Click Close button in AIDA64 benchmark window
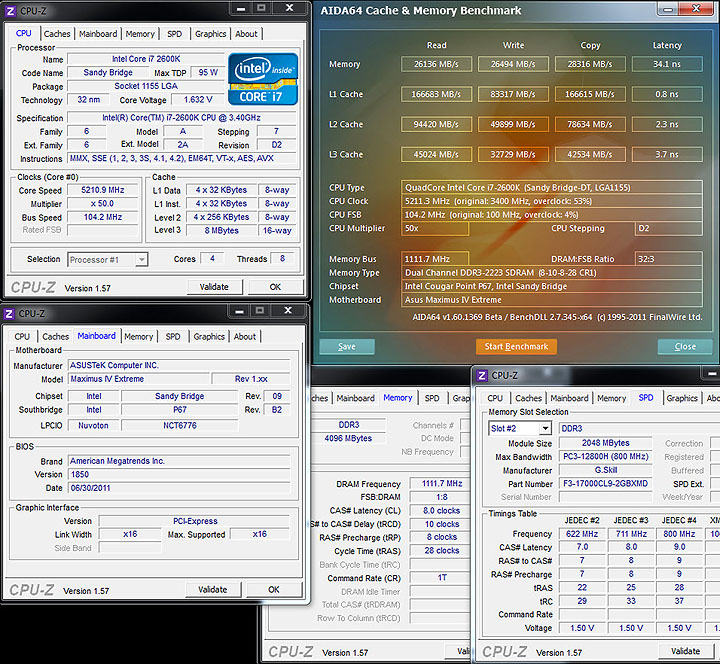The width and height of the screenshot is (720, 664). [x=685, y=347]
